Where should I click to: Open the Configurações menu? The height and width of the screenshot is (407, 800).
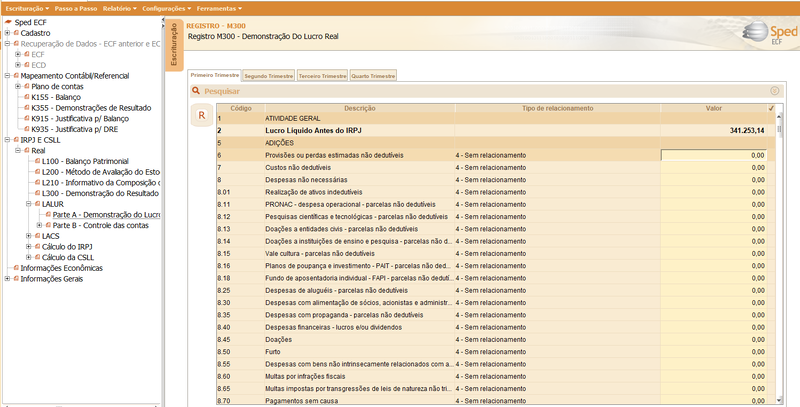(x=166, y=9)
